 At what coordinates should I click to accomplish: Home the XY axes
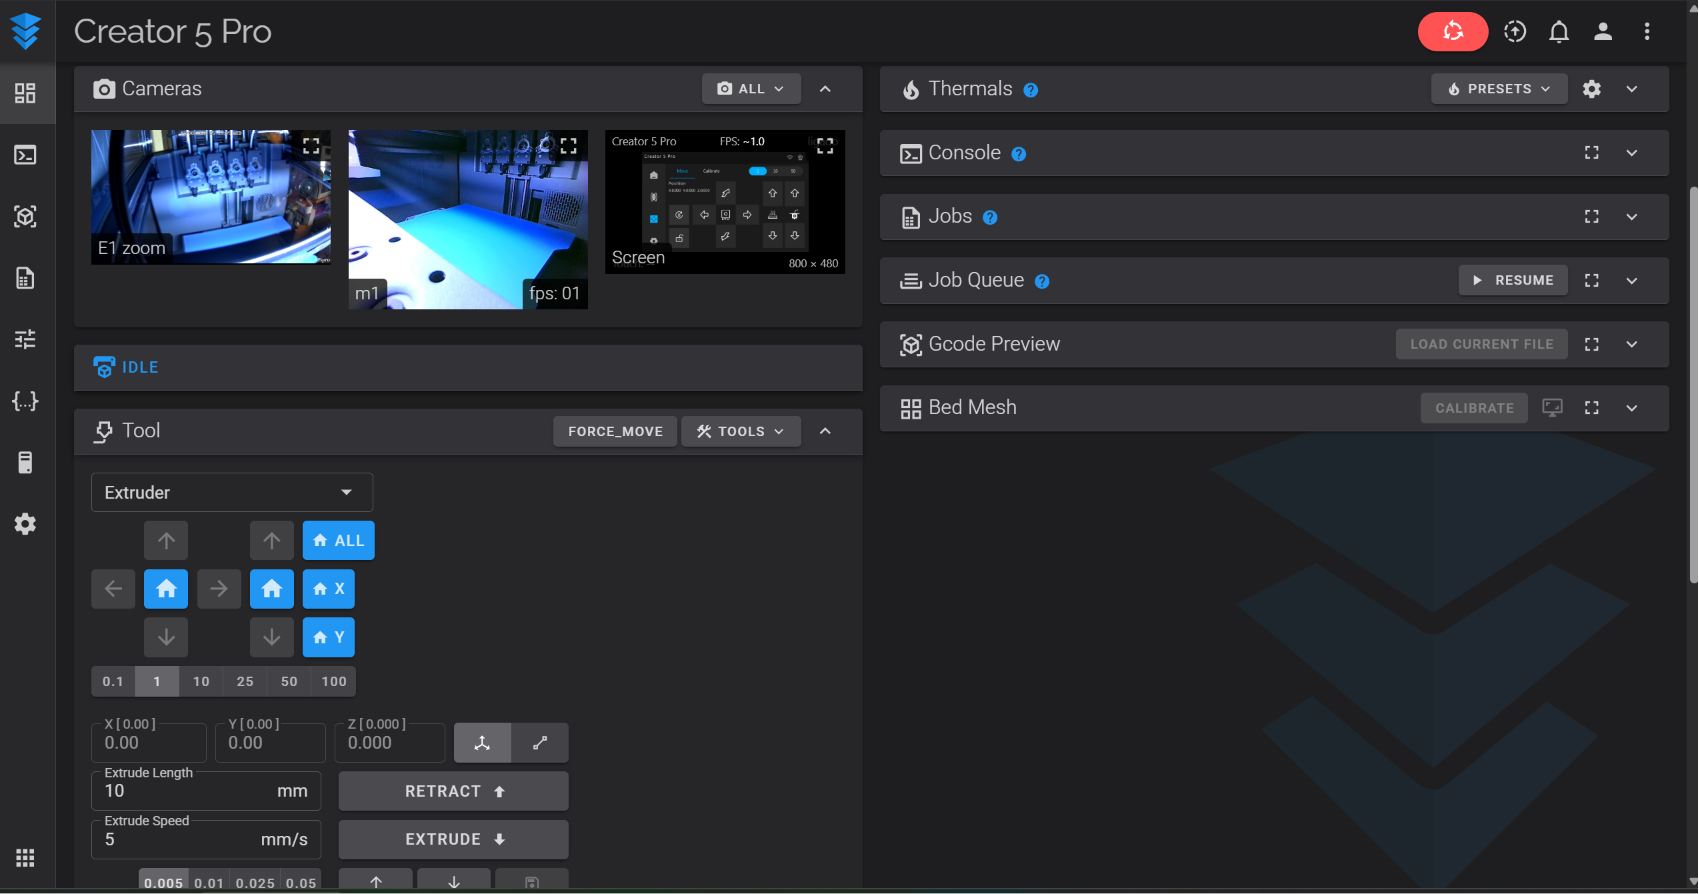point(166,589)
